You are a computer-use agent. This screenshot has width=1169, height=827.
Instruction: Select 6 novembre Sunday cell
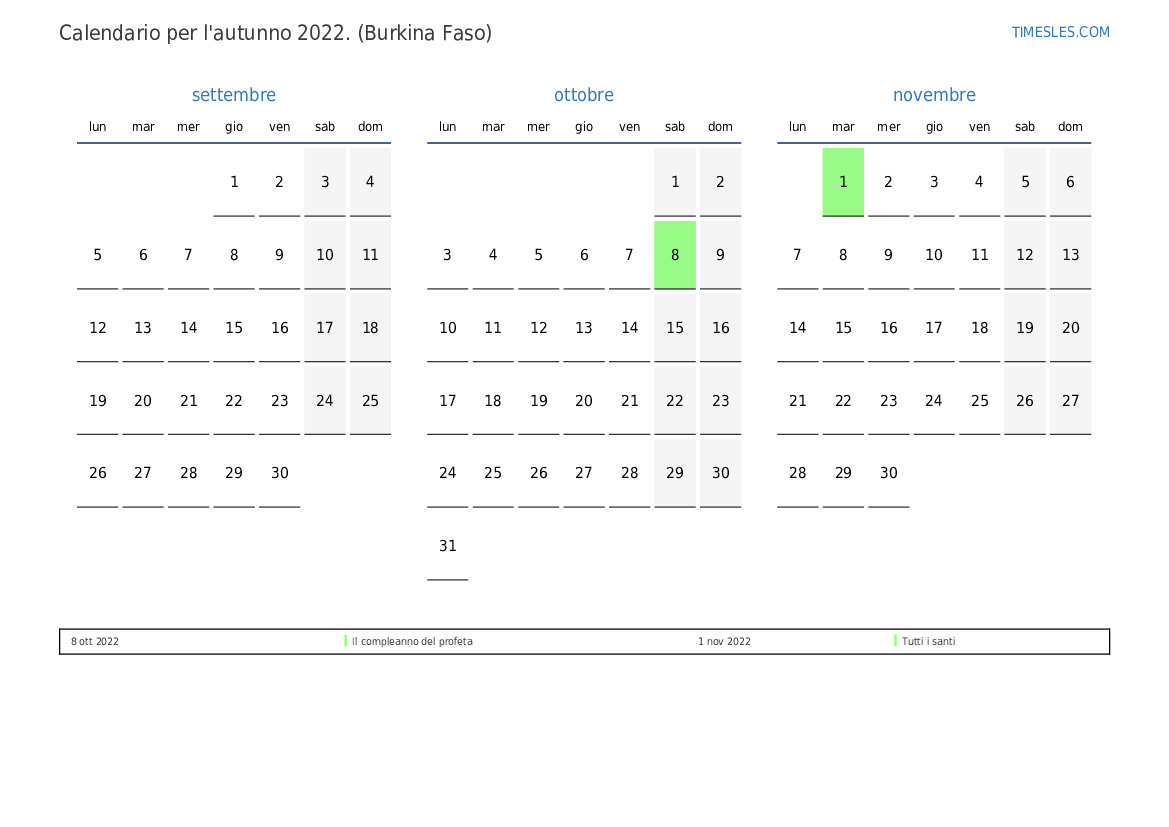tap(1071, 182)
